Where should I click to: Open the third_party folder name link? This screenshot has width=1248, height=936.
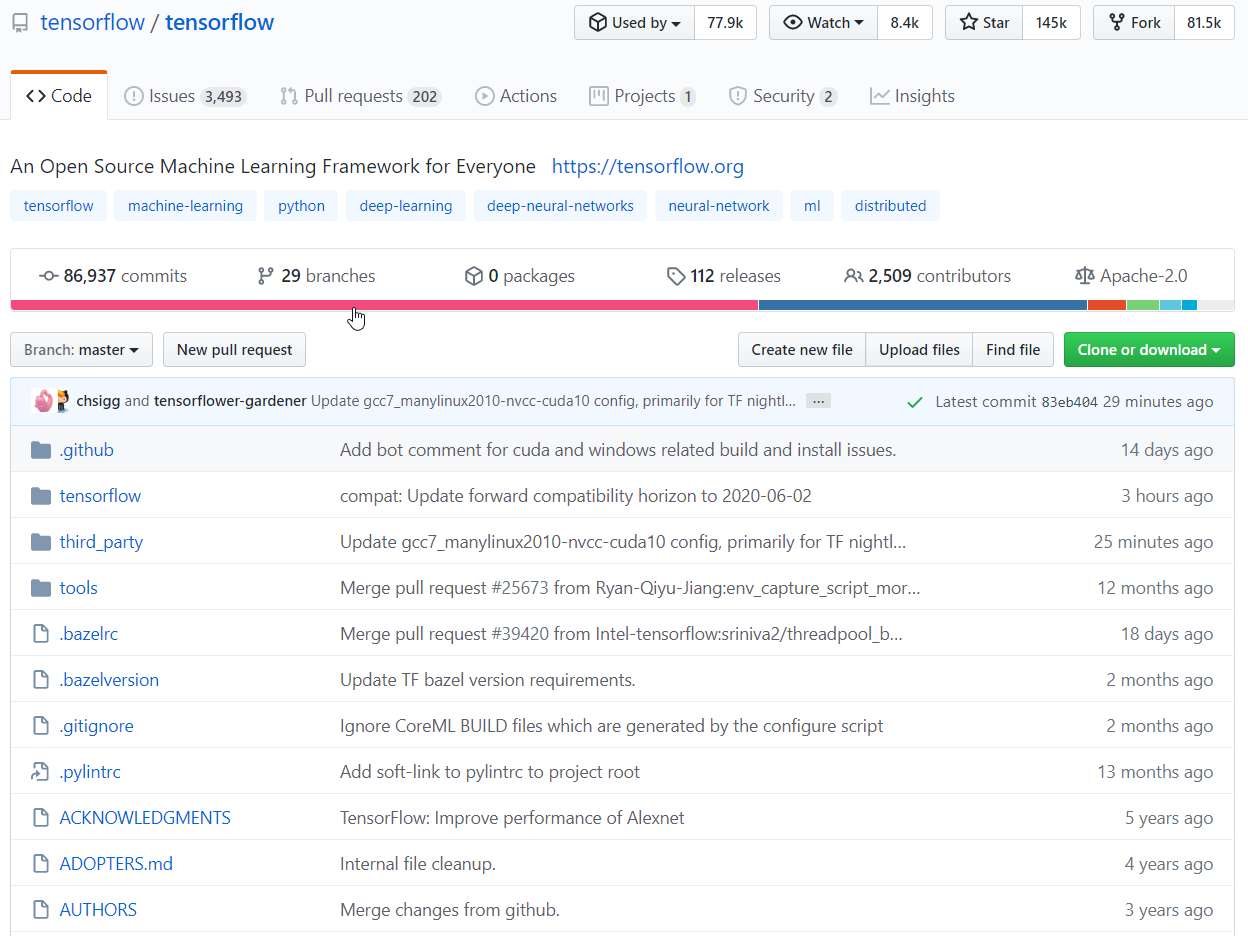(x=101, y=542)
